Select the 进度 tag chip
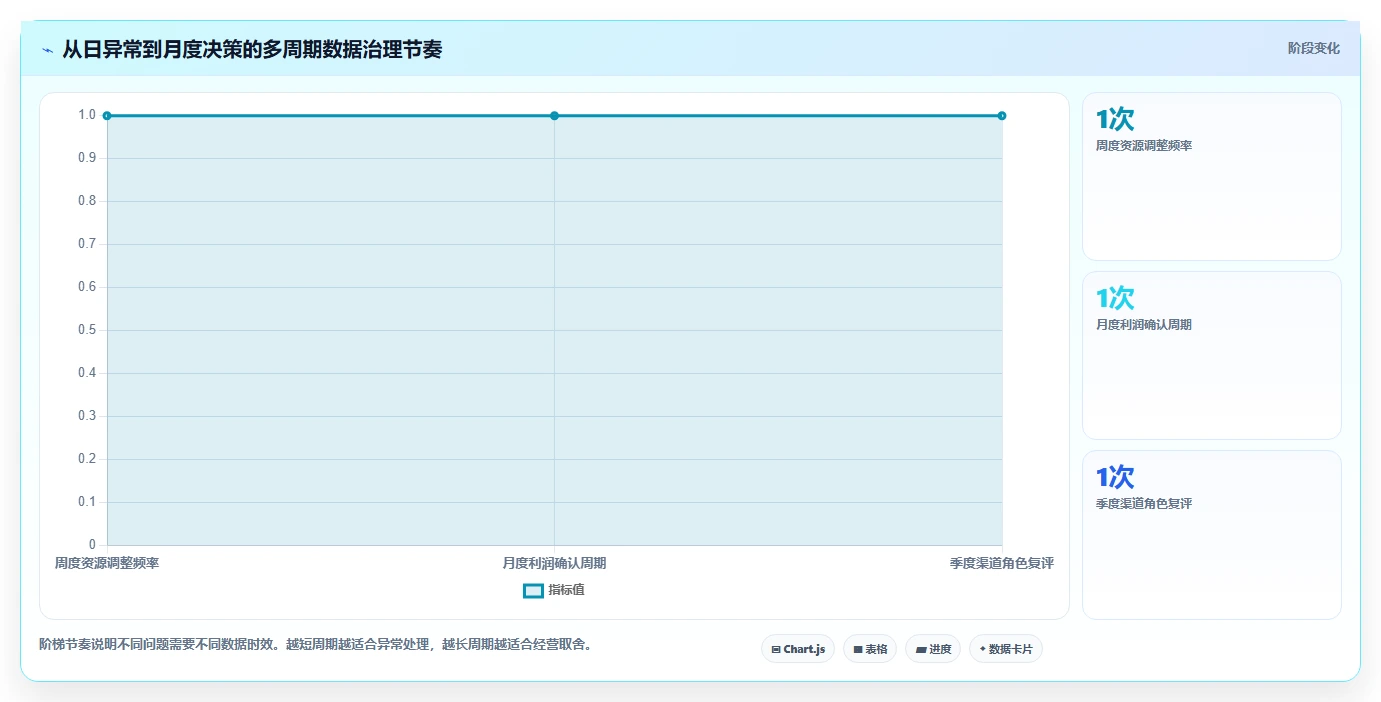 click(x=933, y=649)
